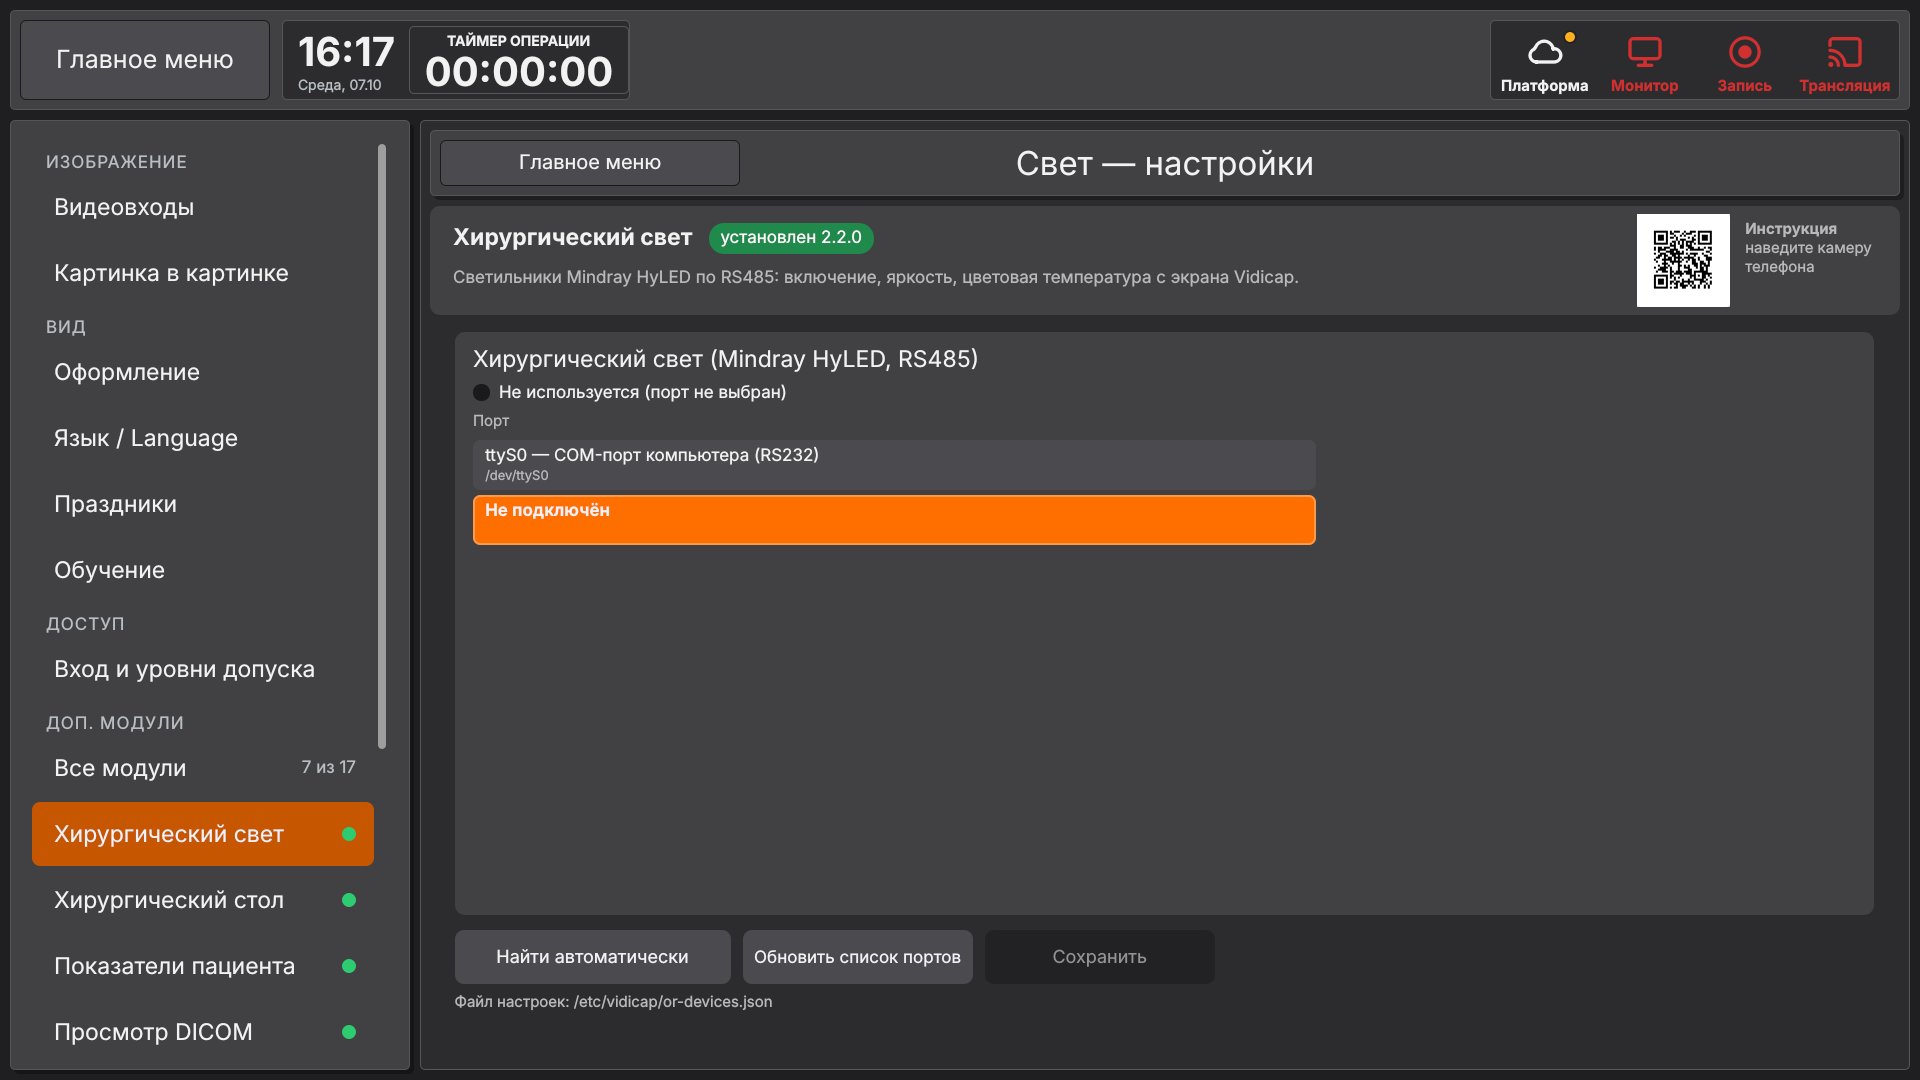Open Хирургический стол module

click(x=203, y=900)
